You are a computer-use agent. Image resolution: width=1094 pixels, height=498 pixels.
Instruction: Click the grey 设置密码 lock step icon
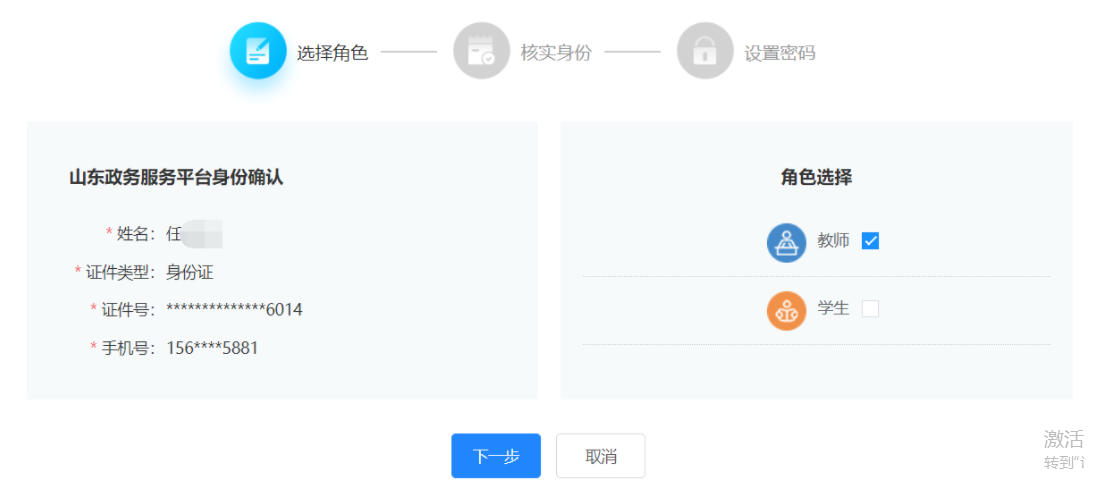[x=705, y=51]
